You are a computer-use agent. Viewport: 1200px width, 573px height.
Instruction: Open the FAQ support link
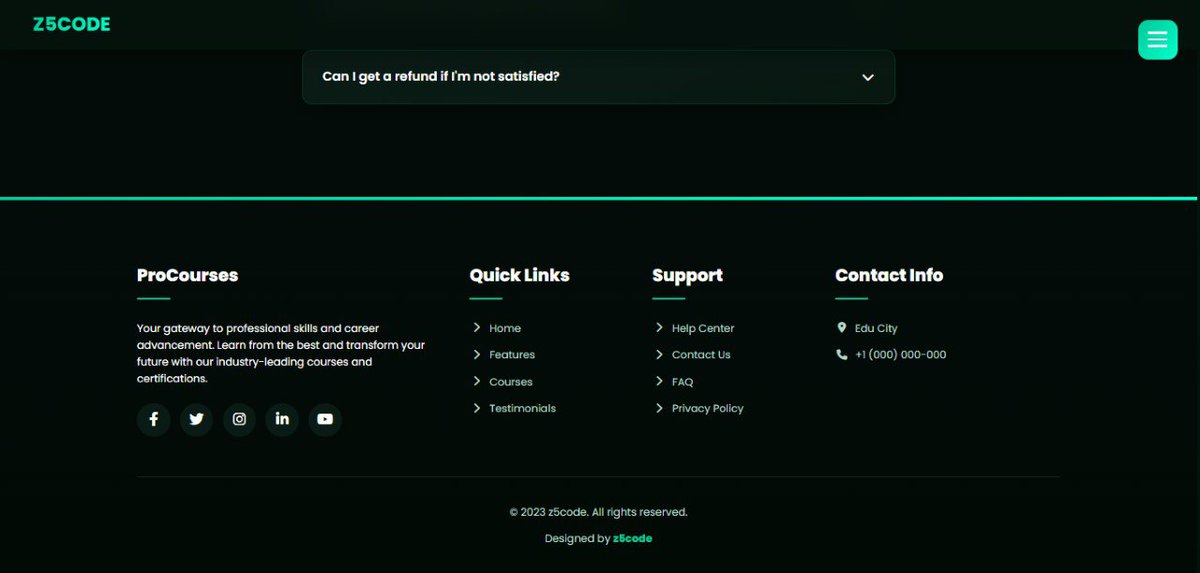pyautogui.click(x=682, y=382)
